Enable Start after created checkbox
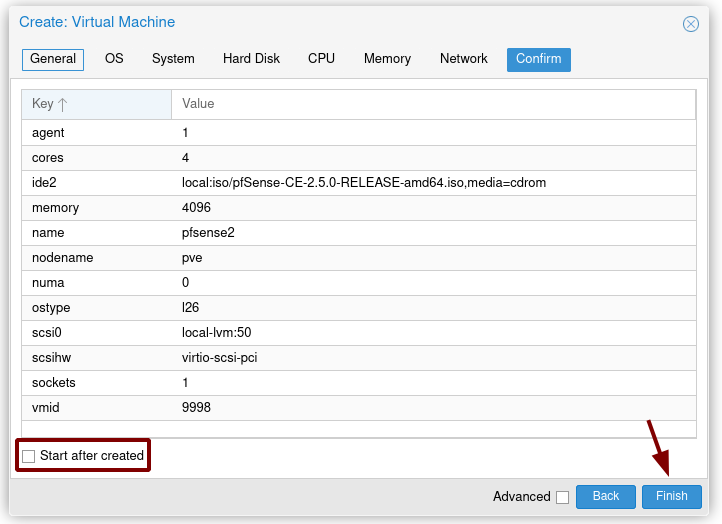This screenshot has height=524, width=722. pyautogui.click(x=29, y=456)
